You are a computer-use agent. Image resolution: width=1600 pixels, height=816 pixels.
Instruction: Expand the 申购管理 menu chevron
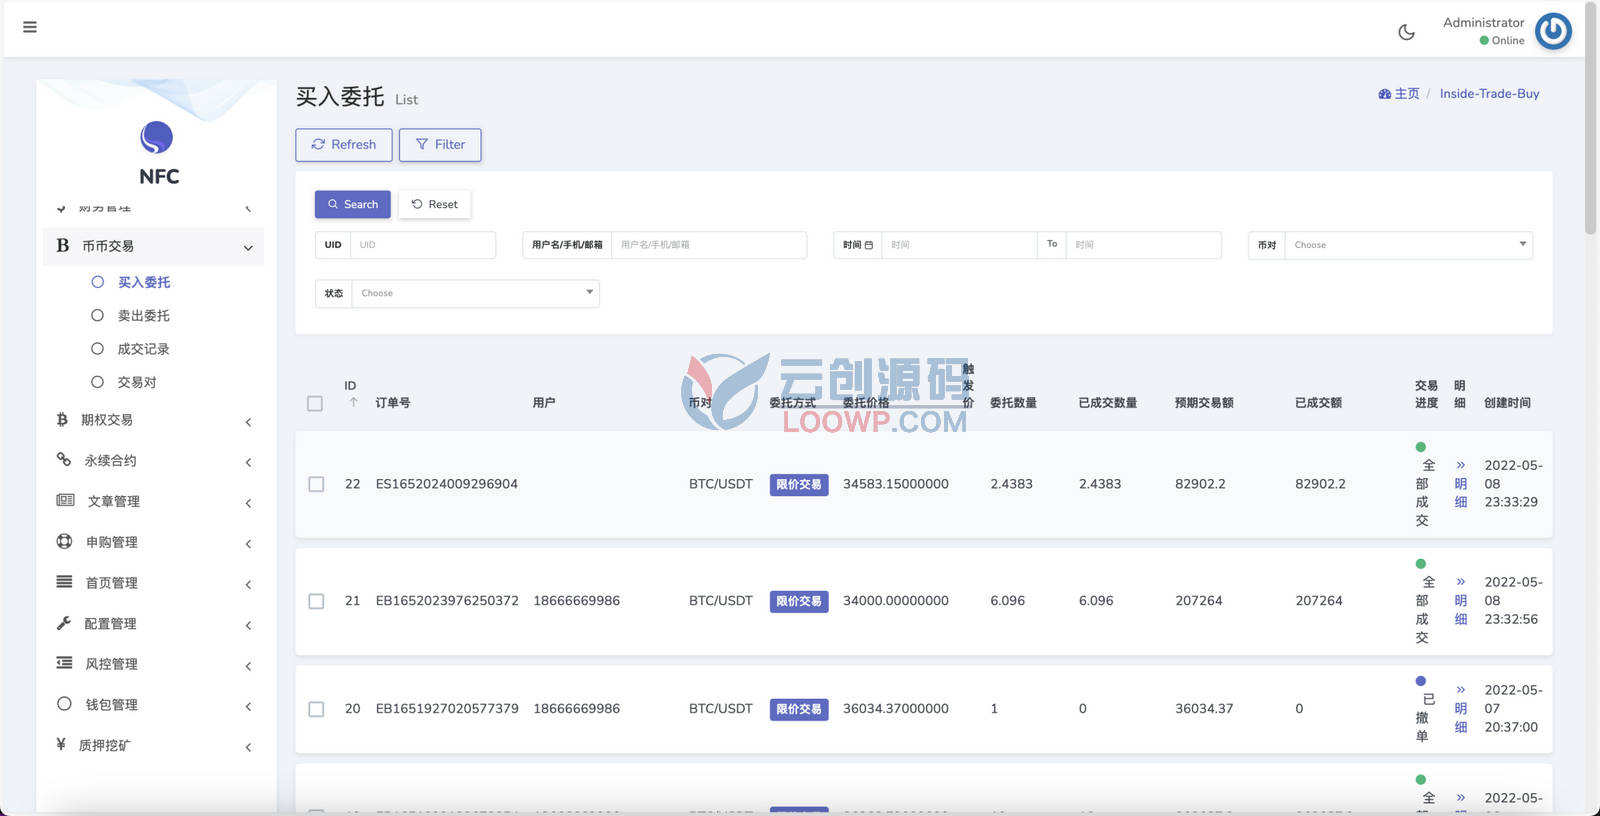248,544
